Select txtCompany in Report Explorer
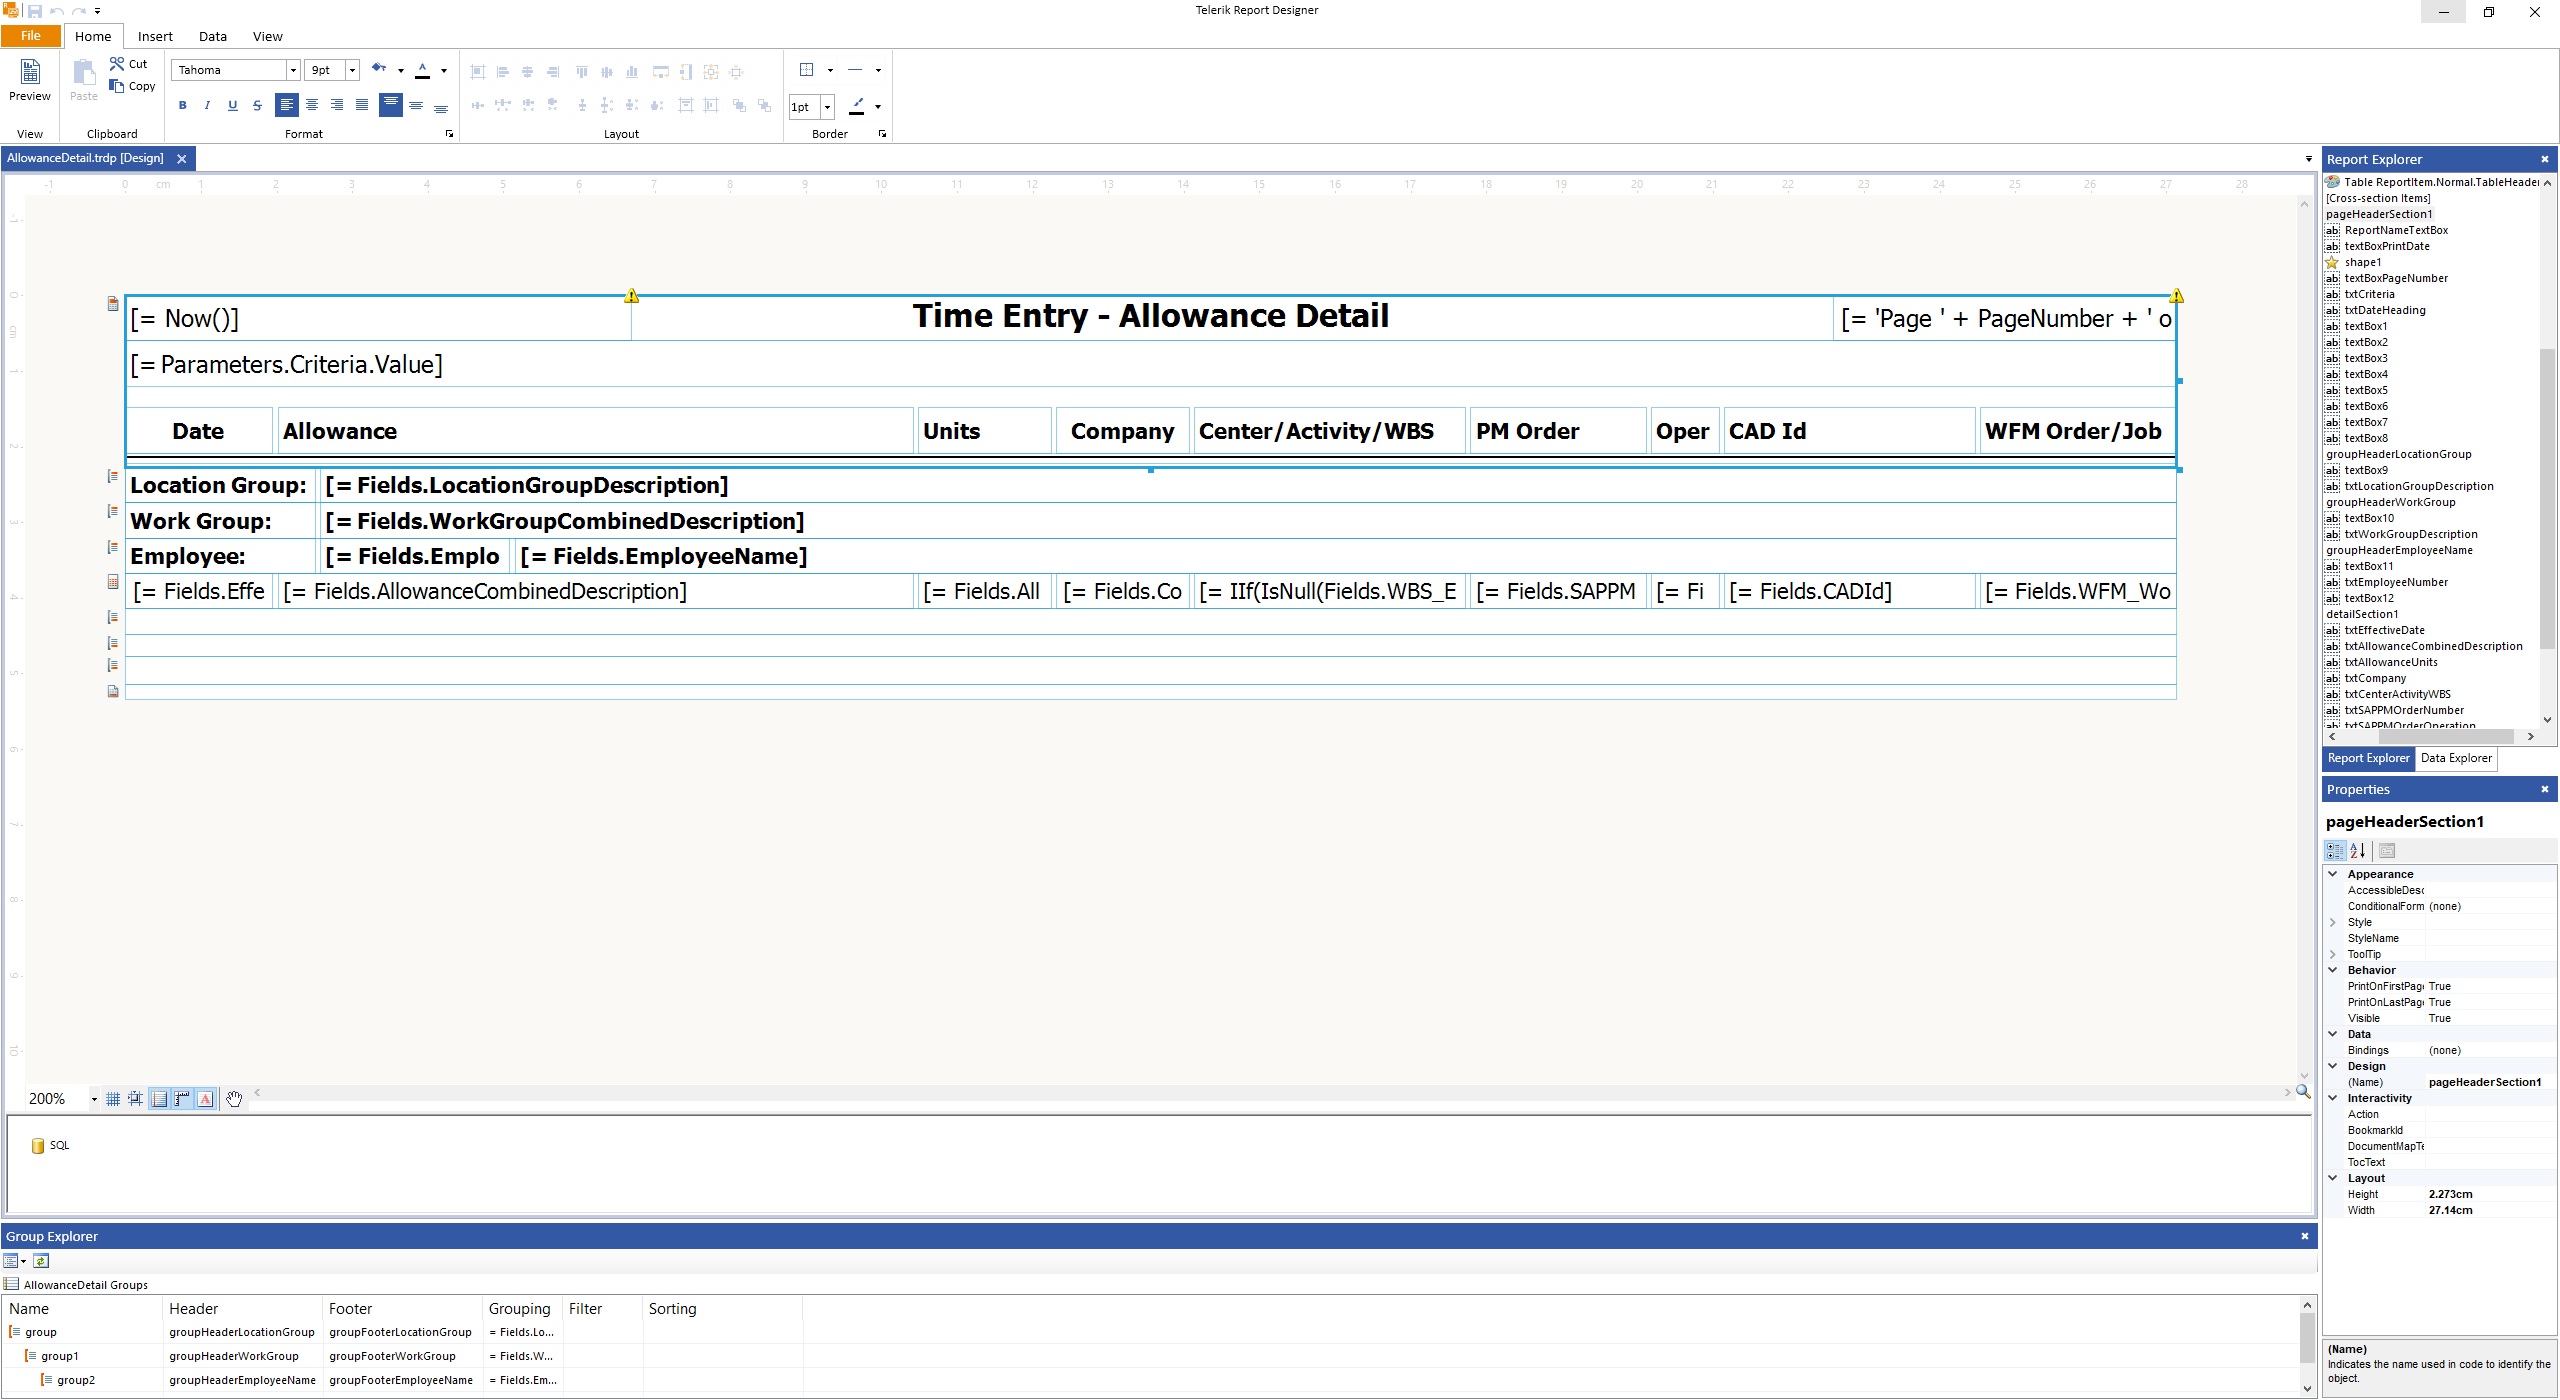Image resolution: width=2560 pixels, height=1400 pixels. (x=2375, y=678)
